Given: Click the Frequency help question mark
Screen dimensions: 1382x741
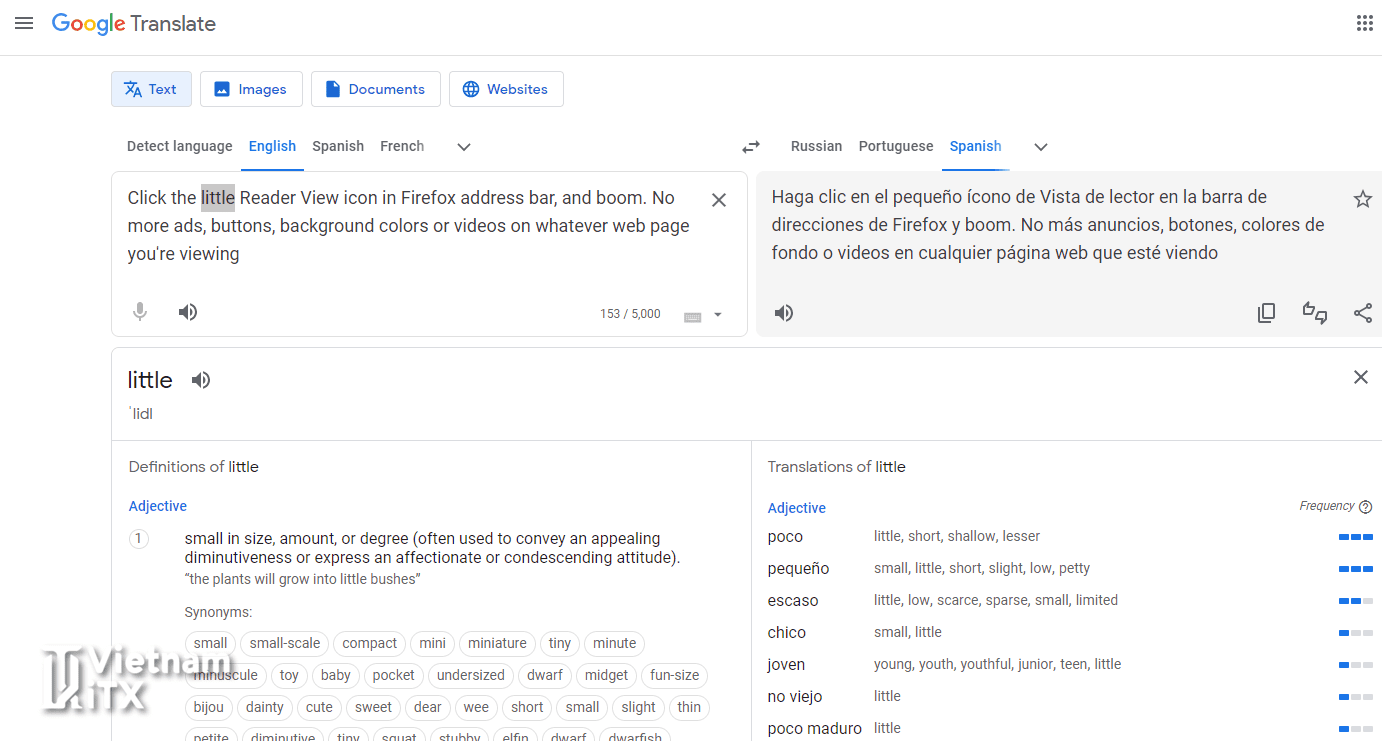Looking at the screenshot, I should 1365,507.
